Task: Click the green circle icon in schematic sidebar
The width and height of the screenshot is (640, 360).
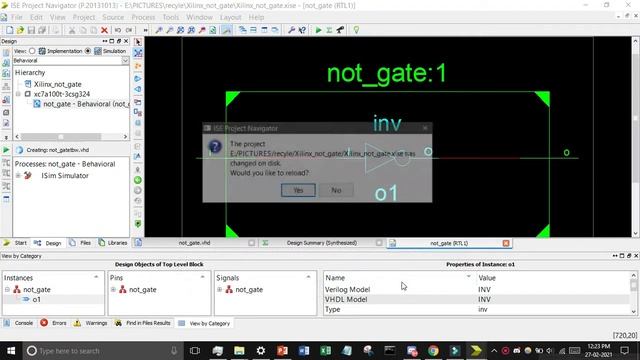Action: [138, 180]
